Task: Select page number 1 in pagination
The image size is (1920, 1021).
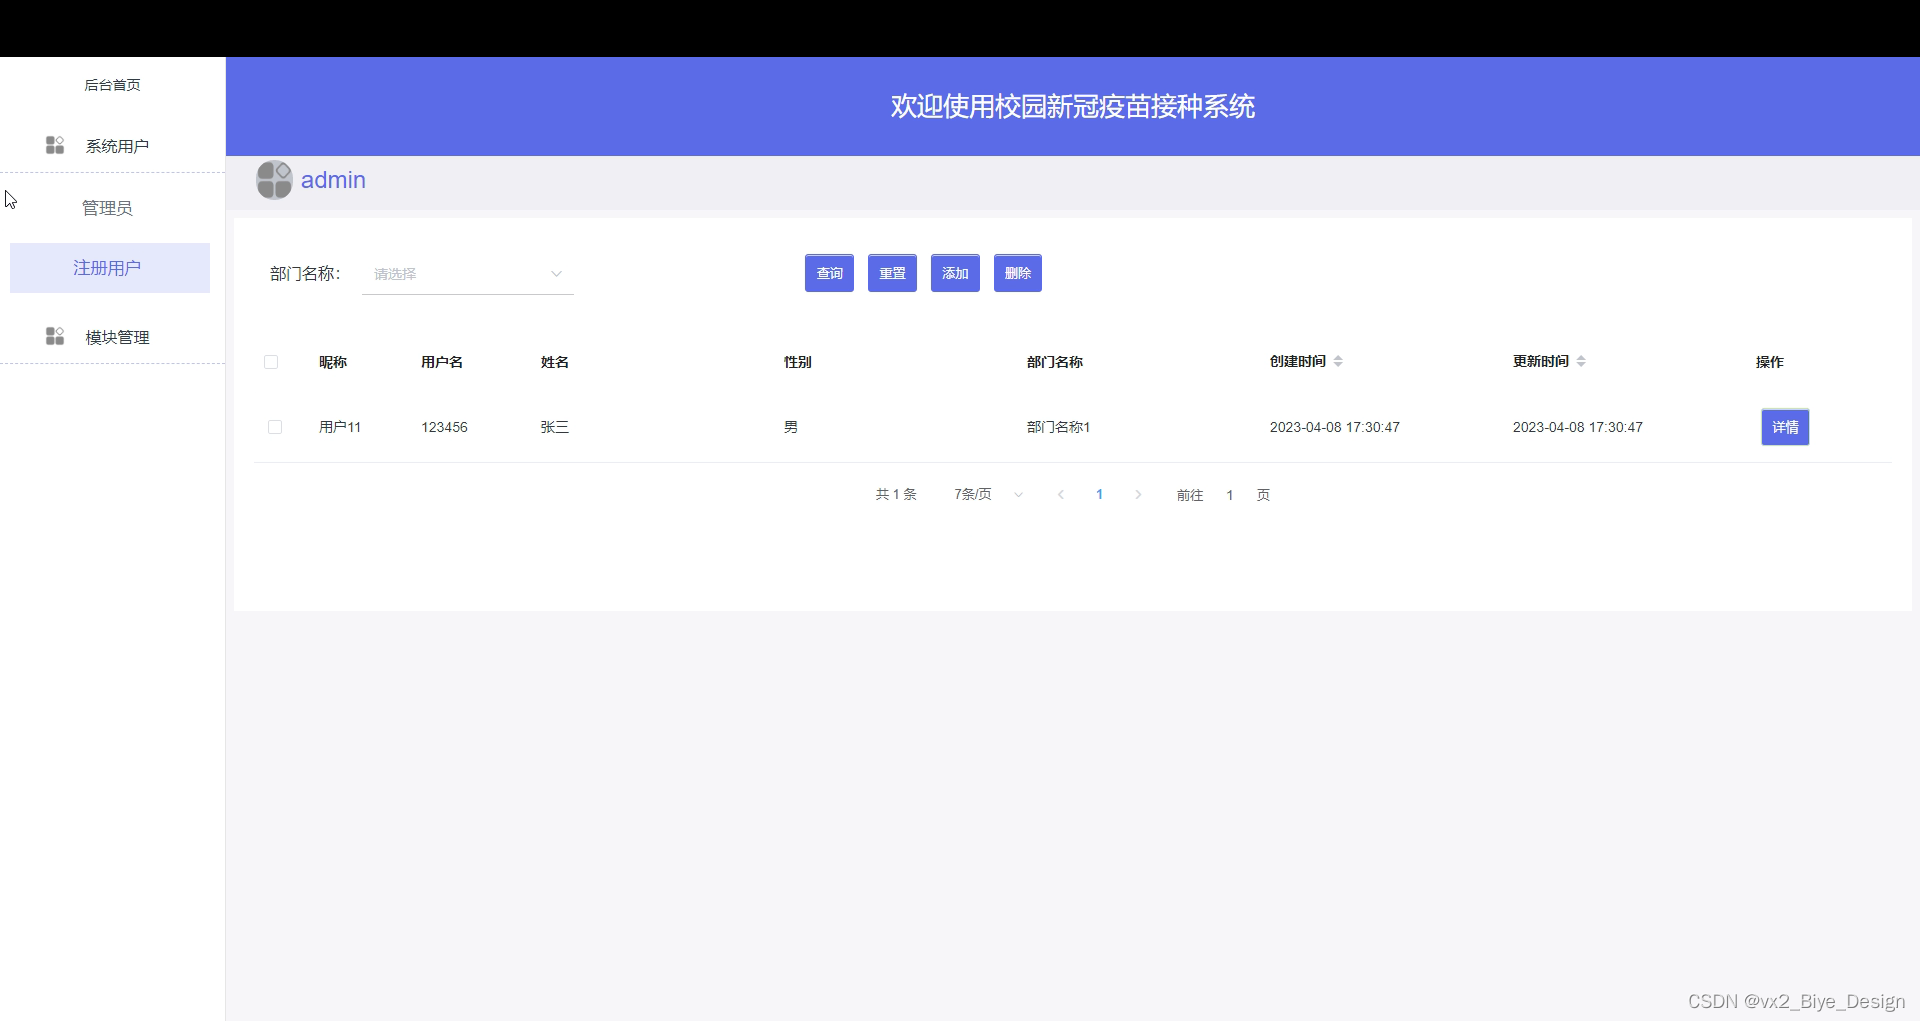Action: 1099,495
